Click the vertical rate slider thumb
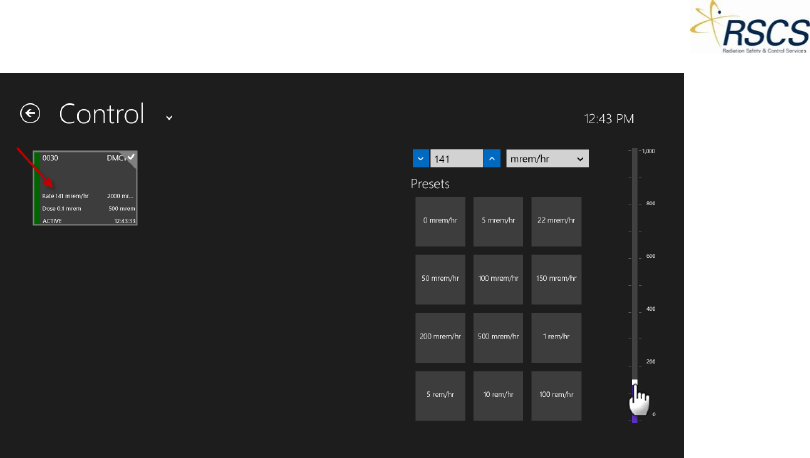 tap(635, 383)
